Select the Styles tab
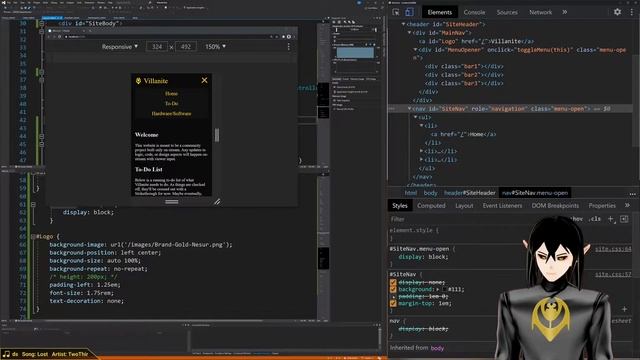The height and width of the screenshot is (360, 640). [x=400, y=206]
